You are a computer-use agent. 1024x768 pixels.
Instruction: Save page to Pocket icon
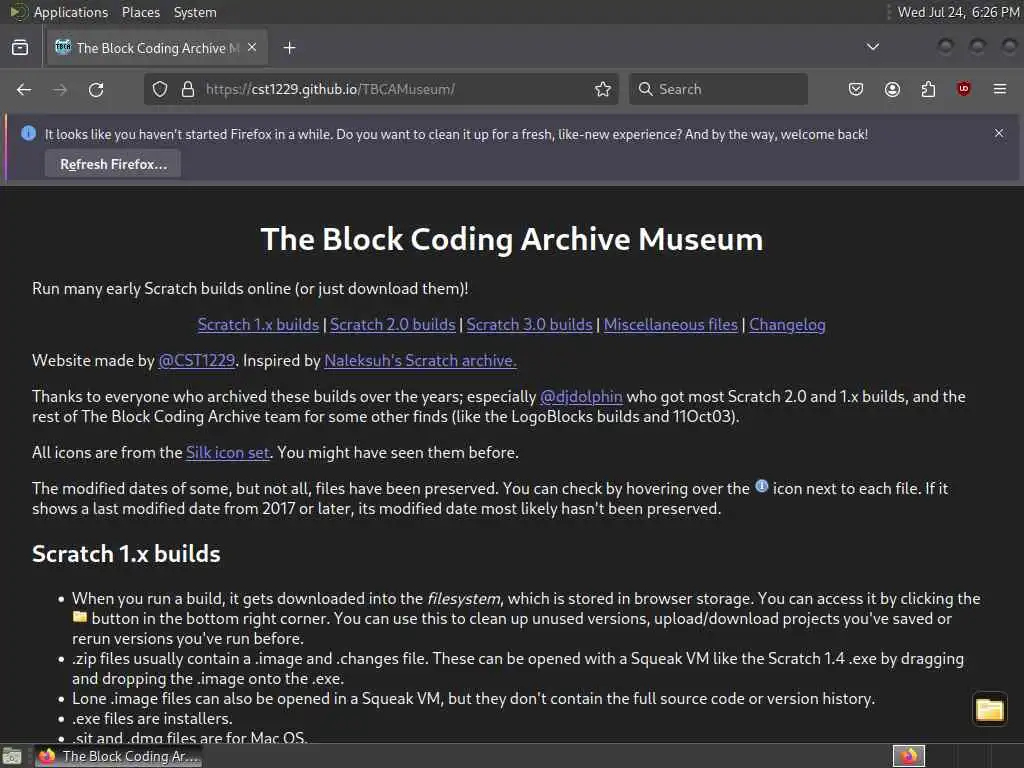(856, 89)
